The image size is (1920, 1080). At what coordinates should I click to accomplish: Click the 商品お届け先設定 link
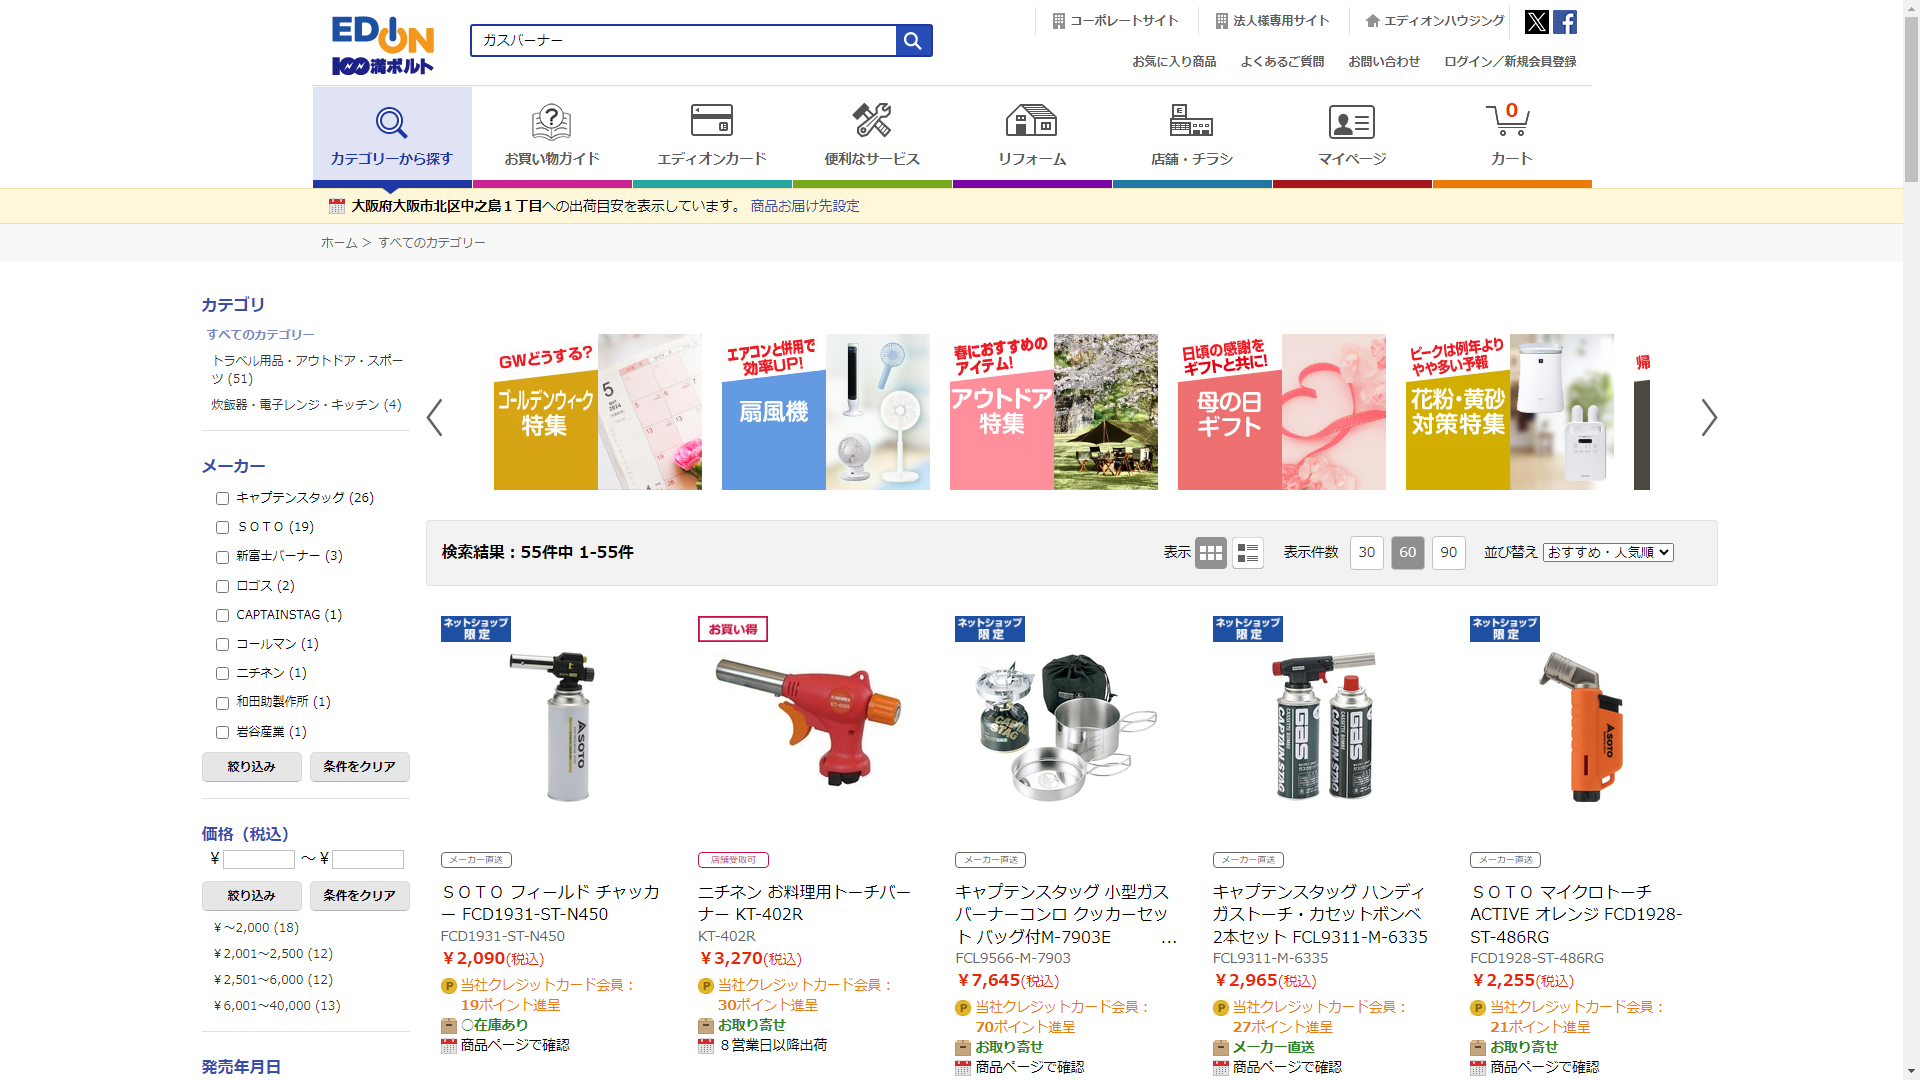pyautogui.click(x=804, y=206)
